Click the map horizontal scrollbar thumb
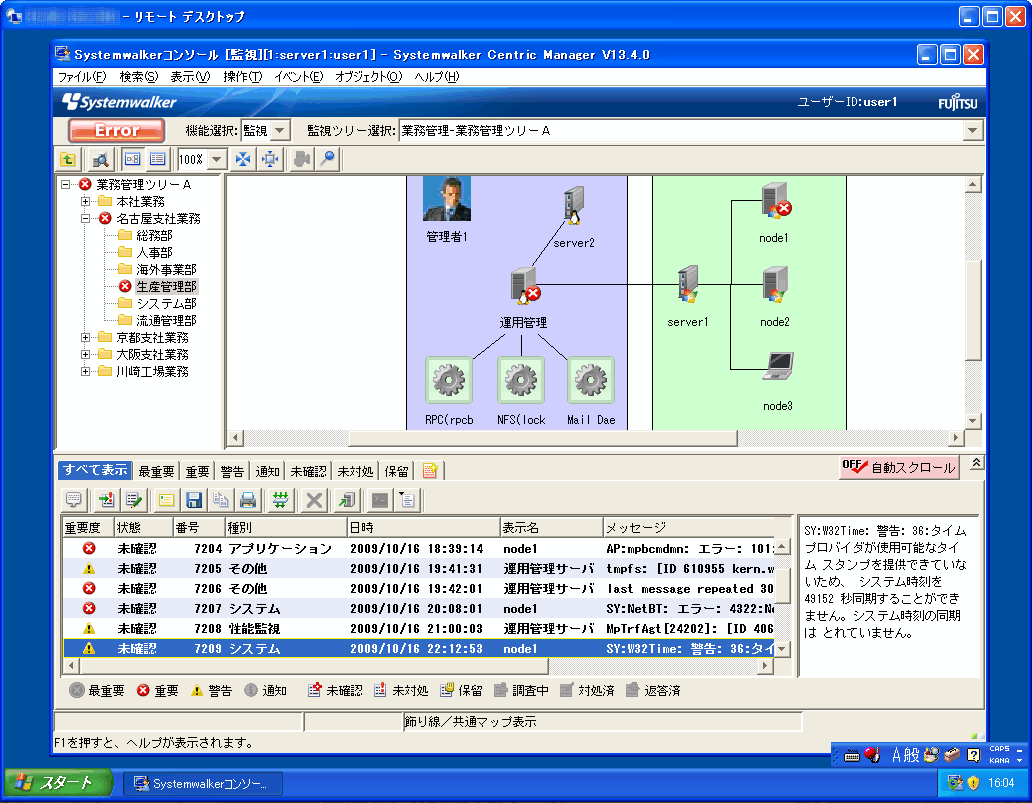Image resolution: width=1032 pixels, height=803 pixels. coord(542,438)
